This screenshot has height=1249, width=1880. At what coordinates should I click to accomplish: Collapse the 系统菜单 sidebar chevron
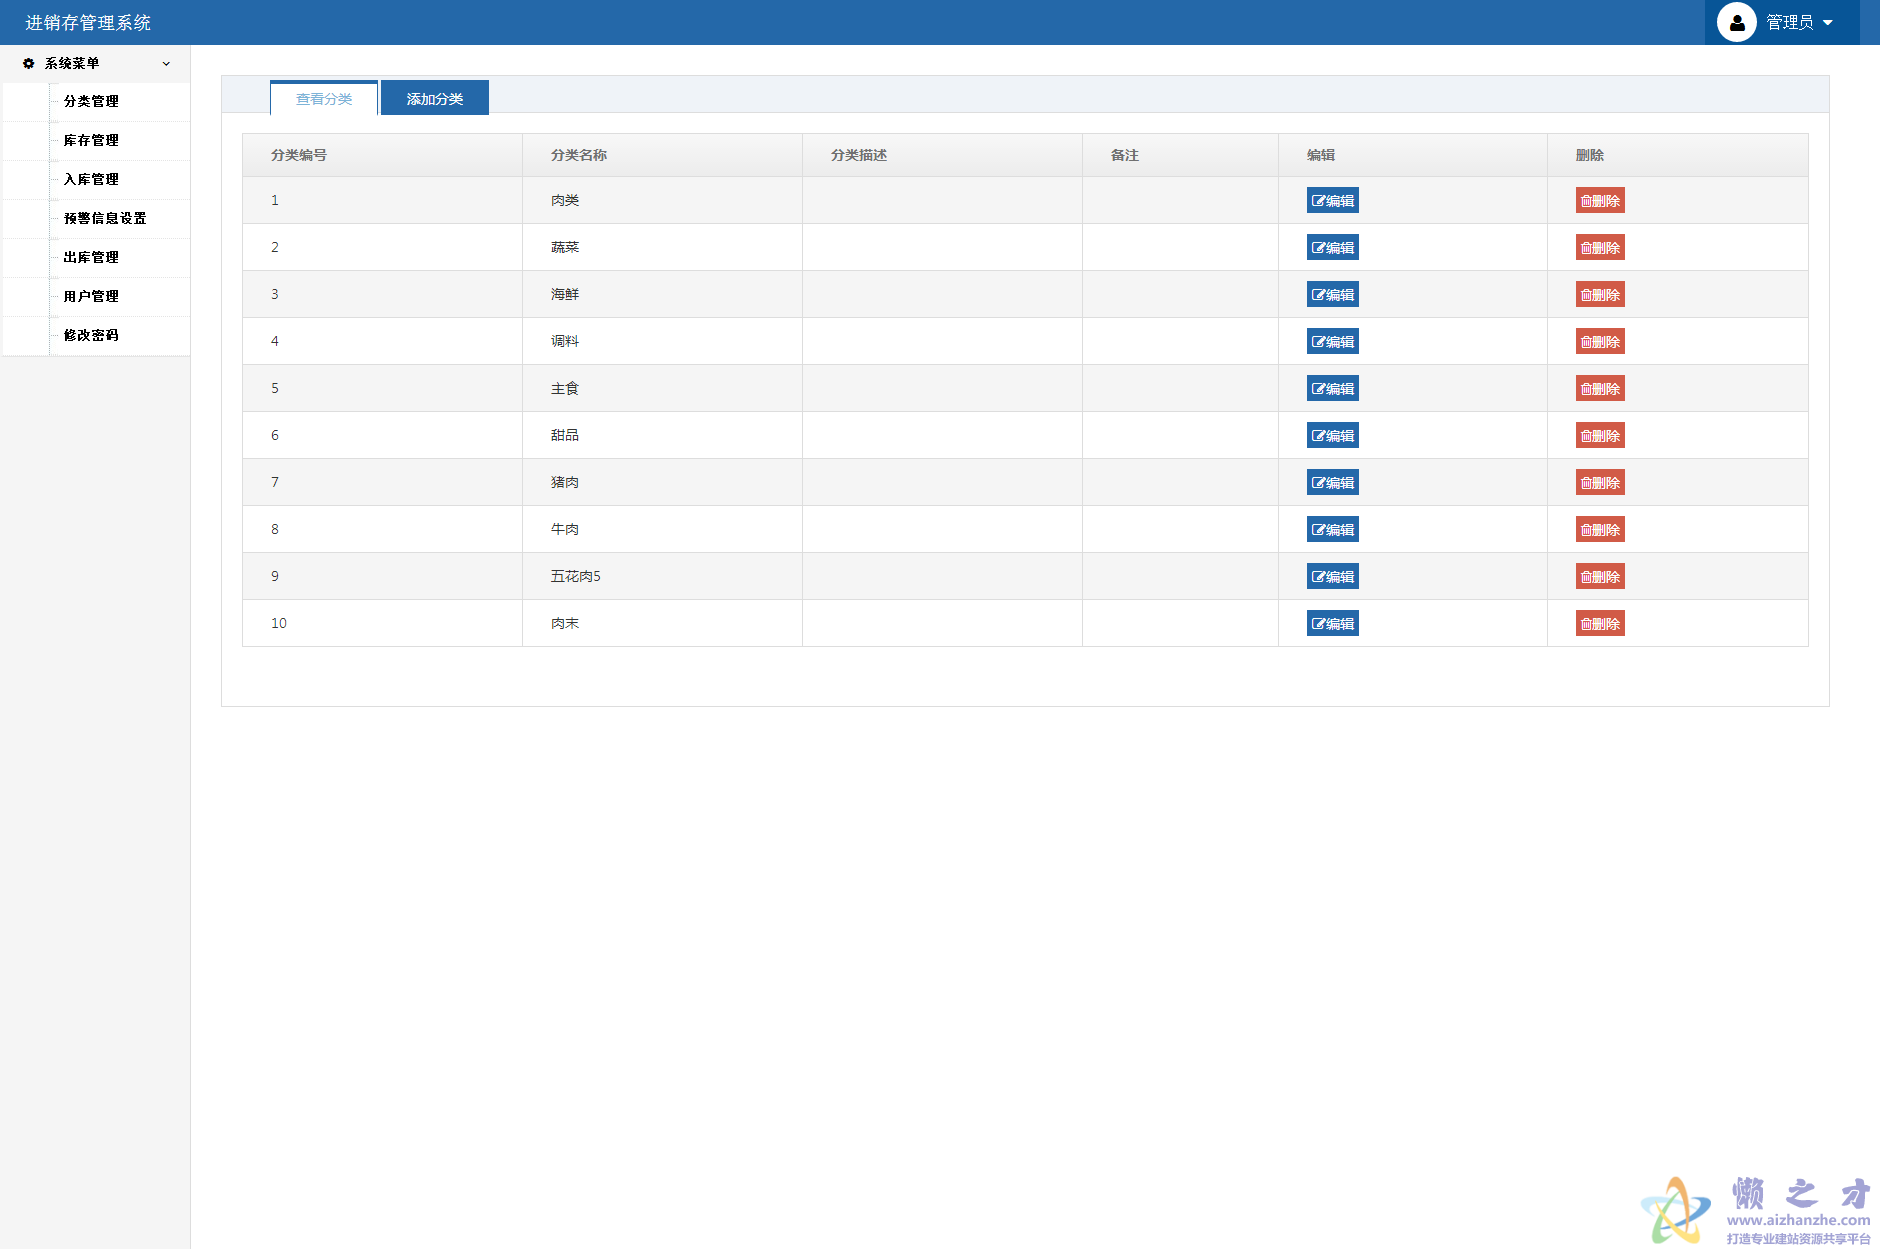(x=166, y=63)
